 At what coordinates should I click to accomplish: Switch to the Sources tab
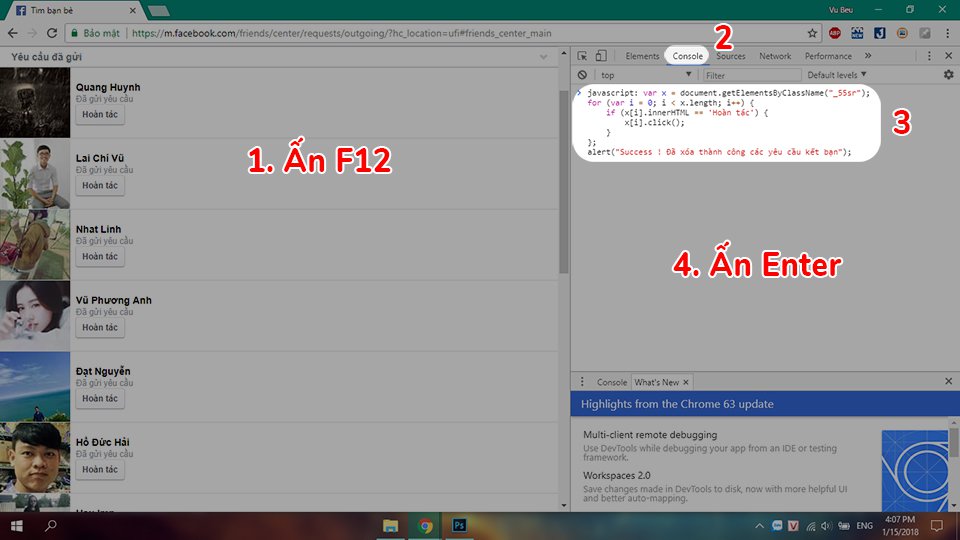[x=731, y=56]
